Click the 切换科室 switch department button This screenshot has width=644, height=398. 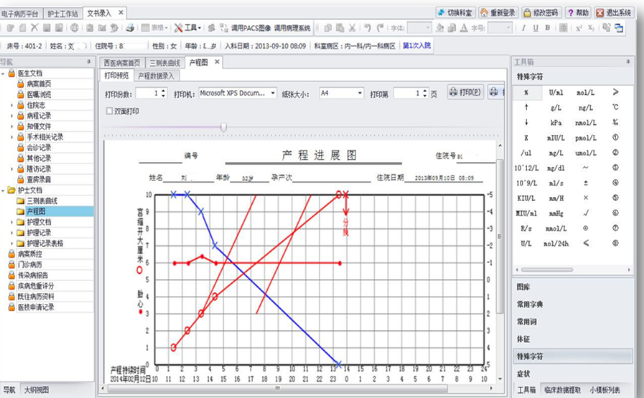[455, 13]
